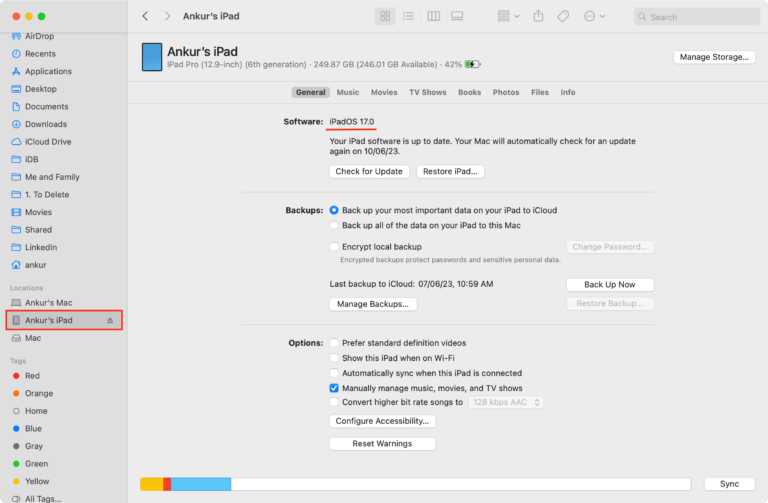Screen dimensions: 768x503
Task: Click the Restore iPad button
Action: (450, 171)
